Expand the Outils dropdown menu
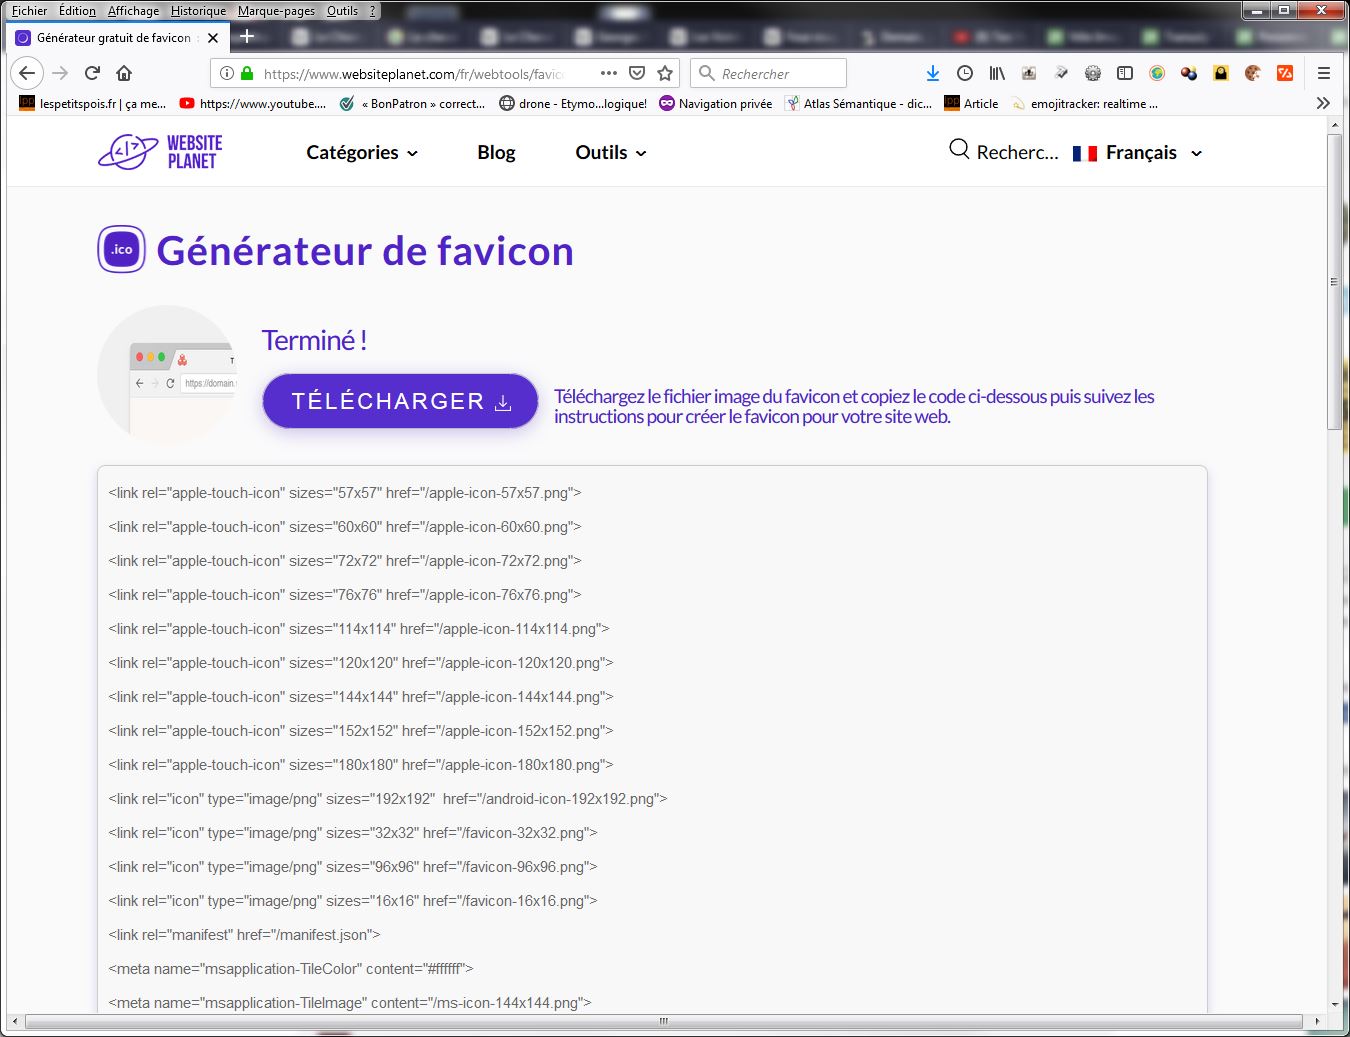The width and height of the screenshot is (1350, 1037). tap(611, 152)
